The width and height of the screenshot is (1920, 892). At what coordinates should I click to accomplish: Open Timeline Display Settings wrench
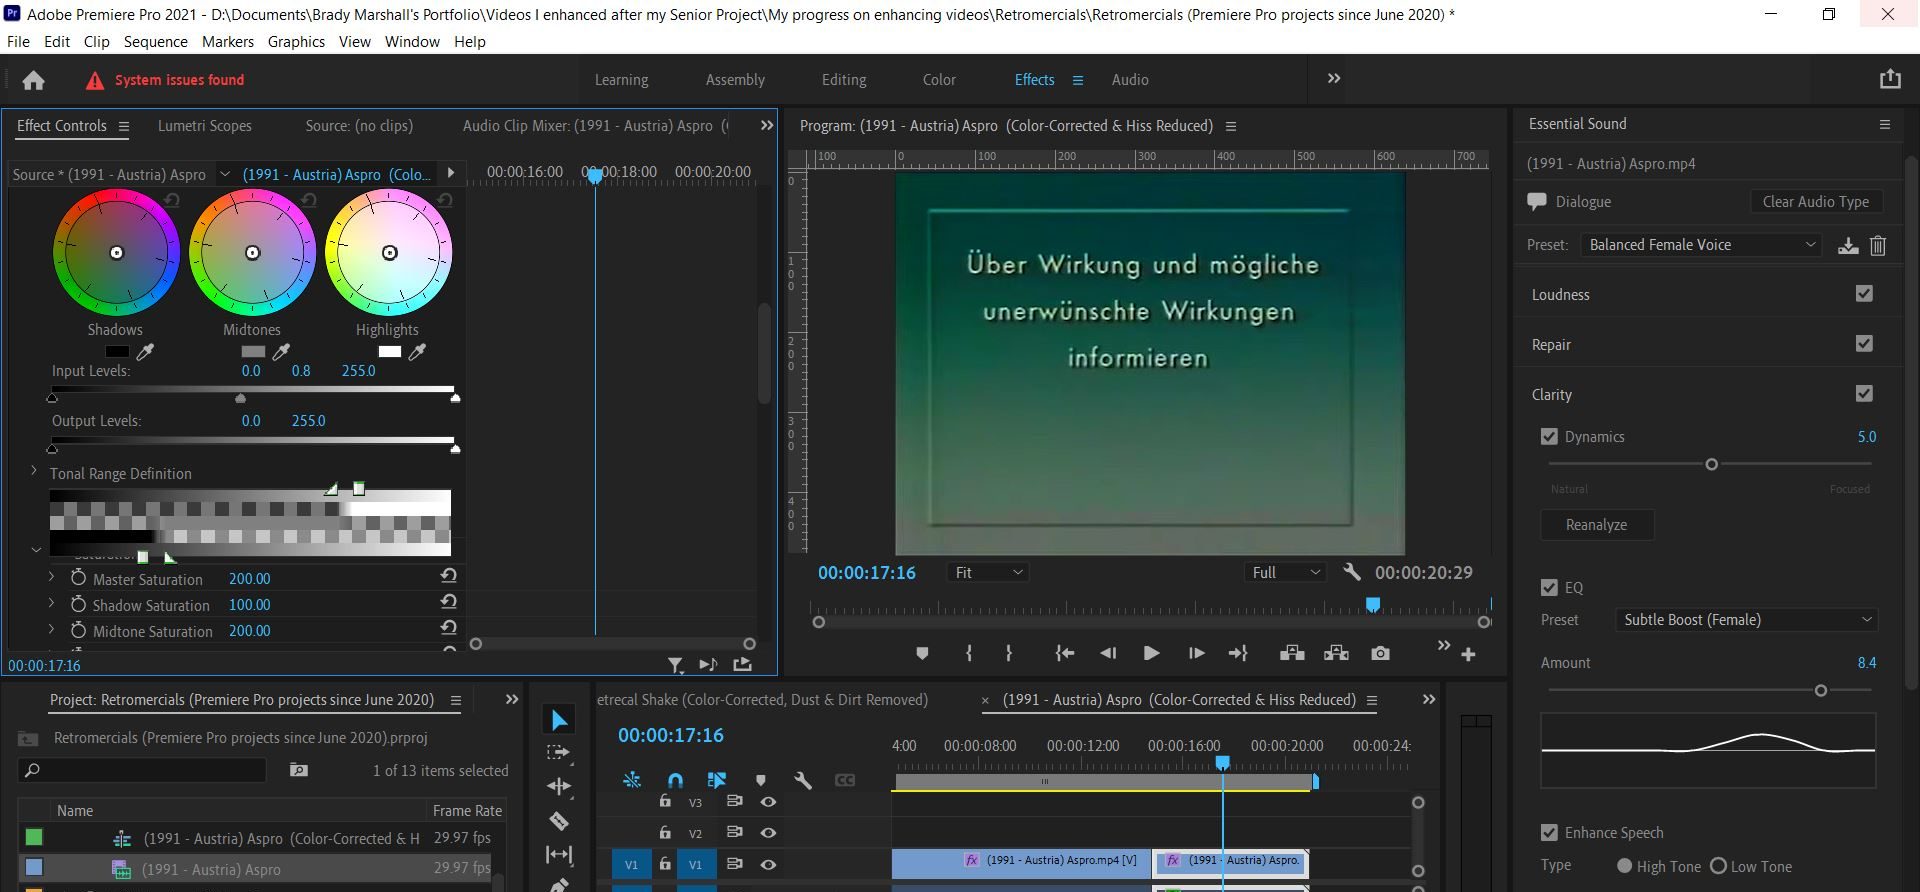click(x=802, y=780)
